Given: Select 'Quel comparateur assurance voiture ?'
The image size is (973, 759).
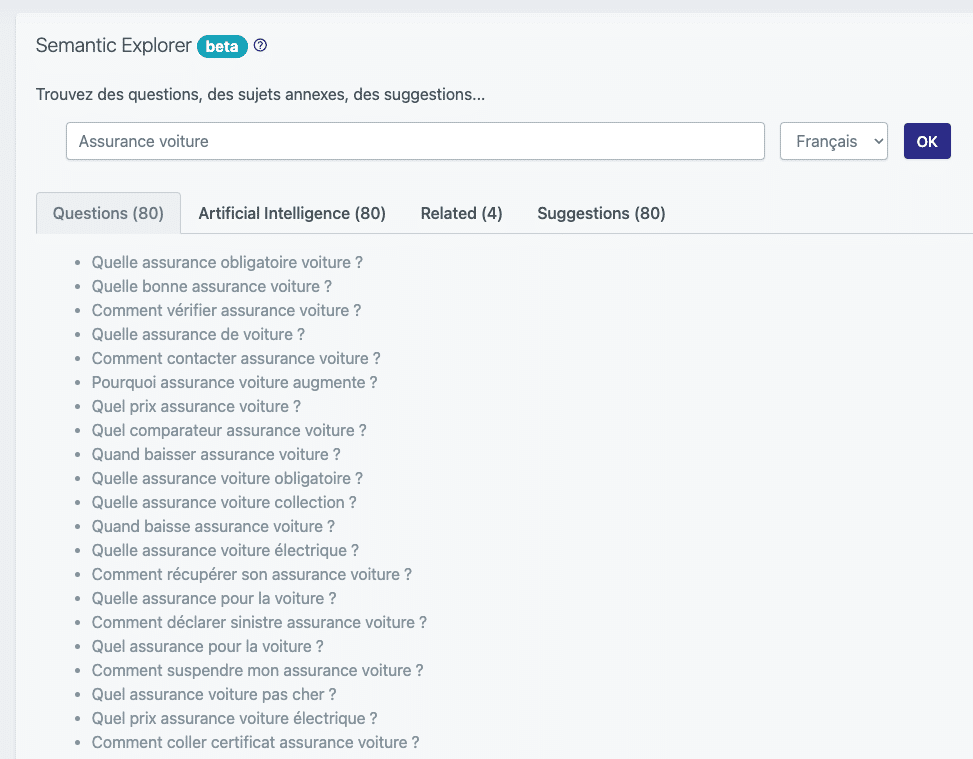Looking at the screenshot, I should (229, 430).
